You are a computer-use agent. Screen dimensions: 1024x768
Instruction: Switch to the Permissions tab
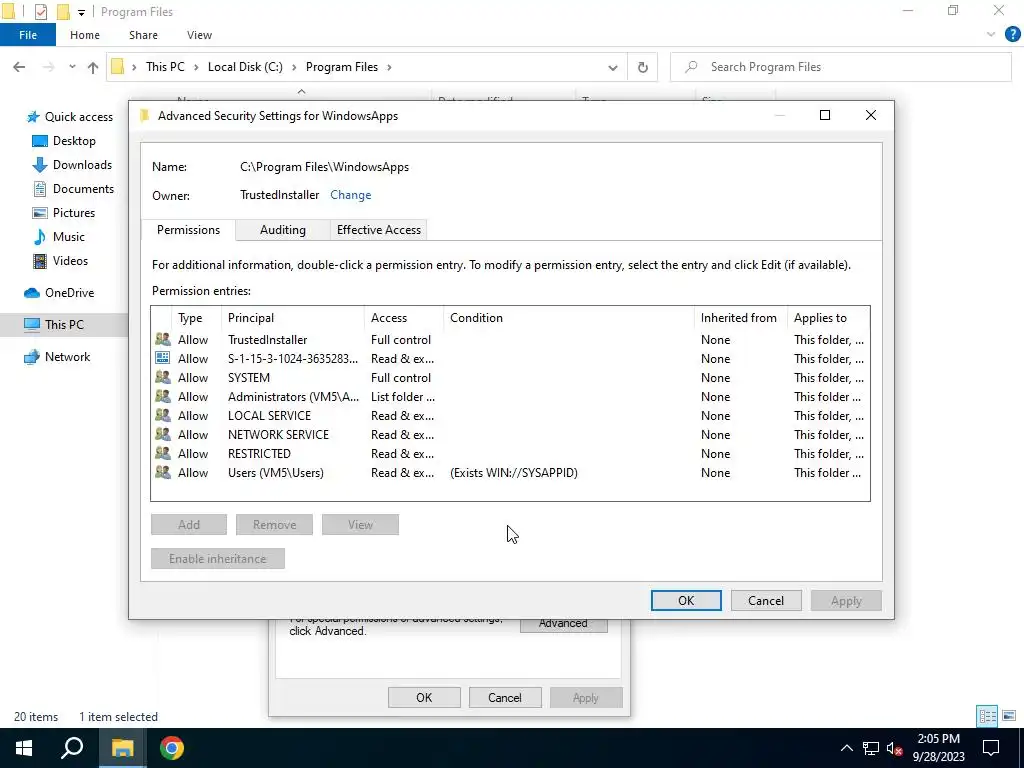tap(188, 230)
